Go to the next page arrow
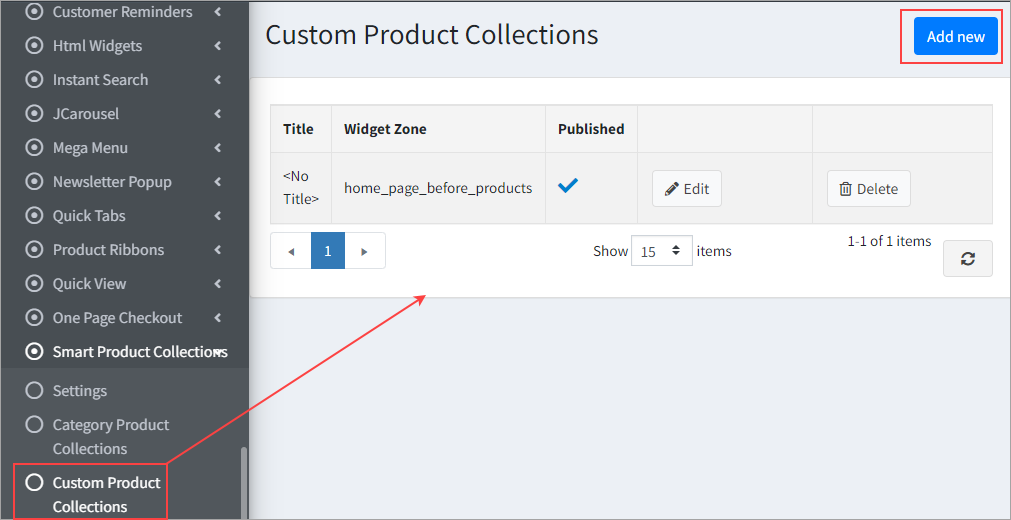This screenshot has width=1011, height=520. (x=365, y=251)
